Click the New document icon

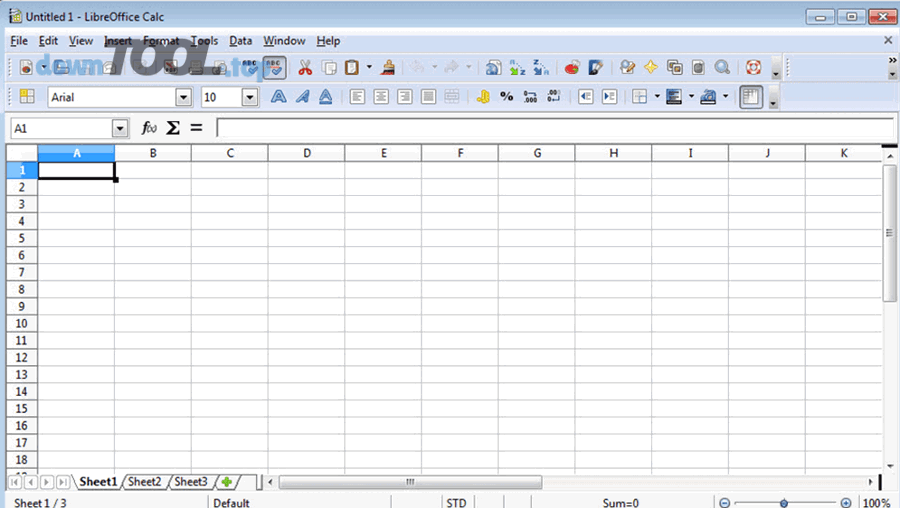click(26, 68)
